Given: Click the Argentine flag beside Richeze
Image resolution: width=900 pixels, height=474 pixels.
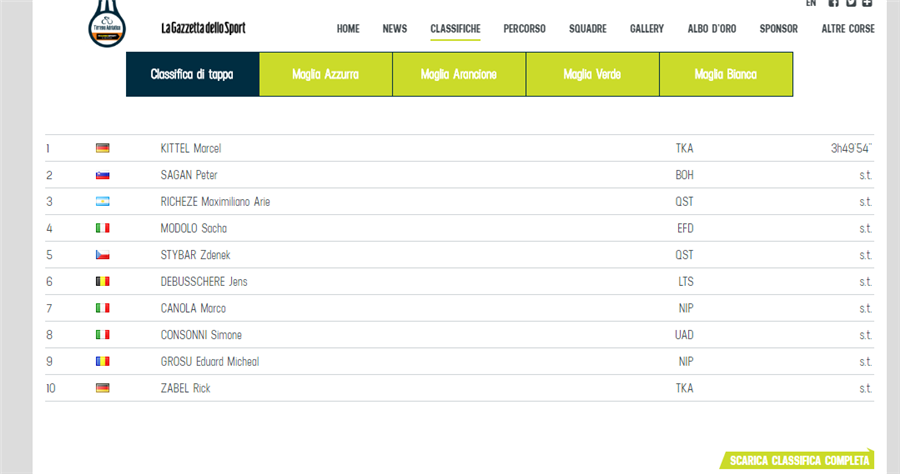Looking at the screenshot, I should pyautogui.click(x=102, y=201).
